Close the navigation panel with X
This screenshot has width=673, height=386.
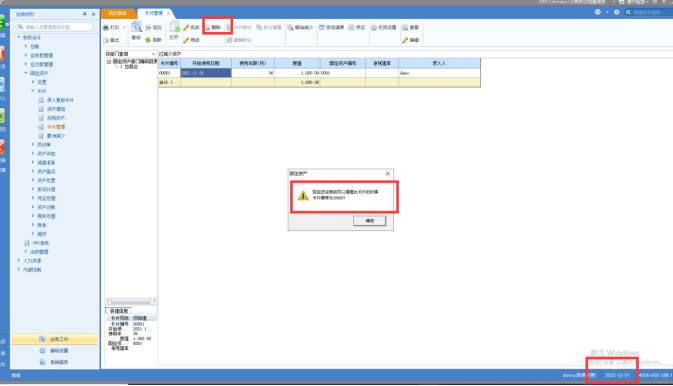tap(94, 14)
